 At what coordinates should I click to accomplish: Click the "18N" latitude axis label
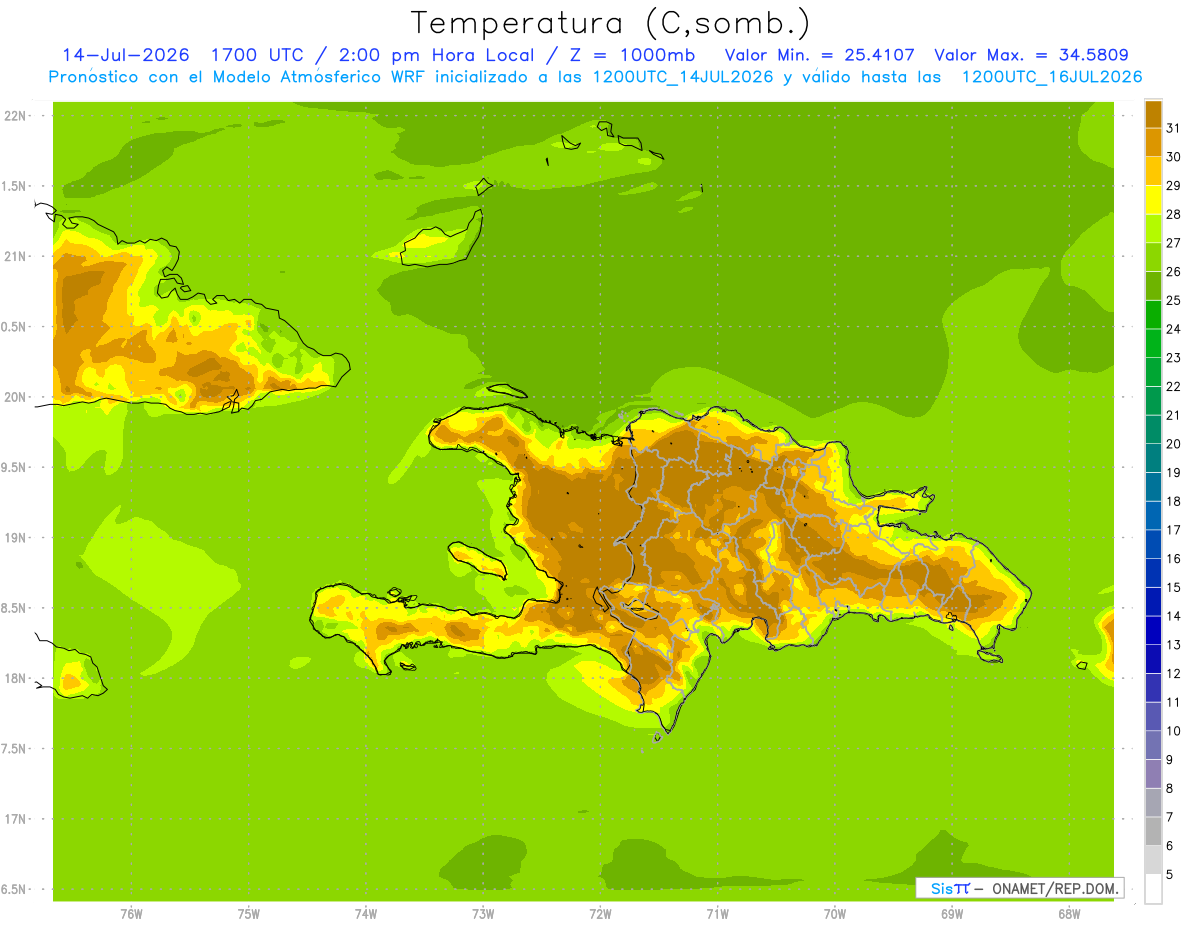pos(15,678)
